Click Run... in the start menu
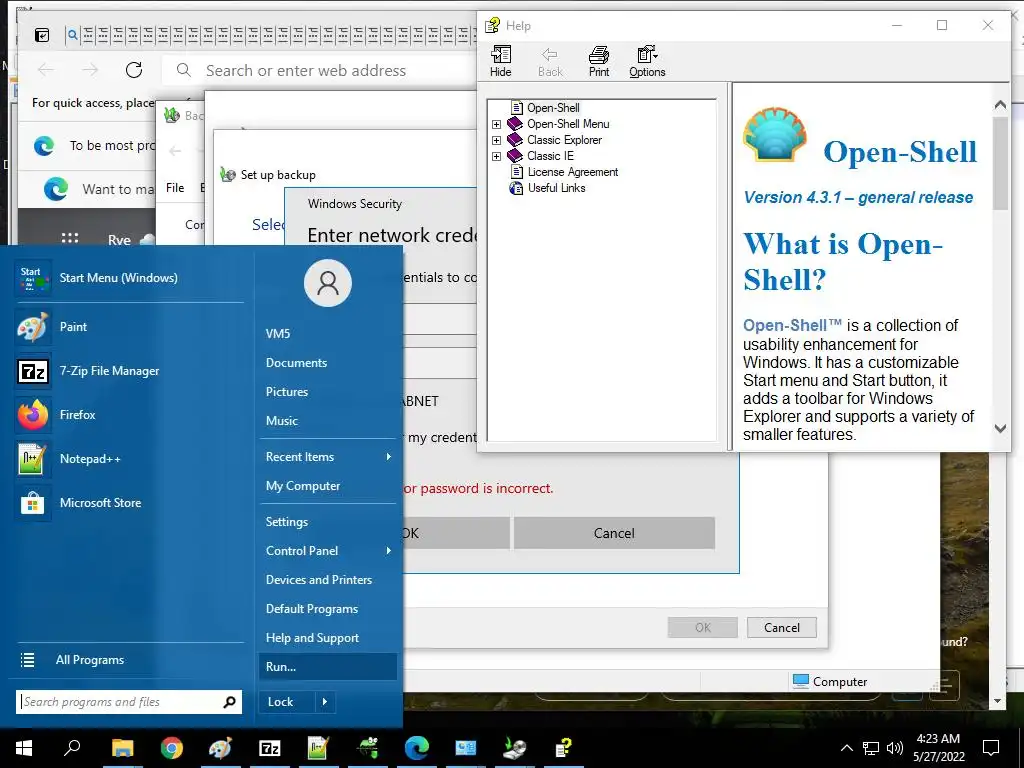This screenshot has height=768, width=1024. (328, 667)
